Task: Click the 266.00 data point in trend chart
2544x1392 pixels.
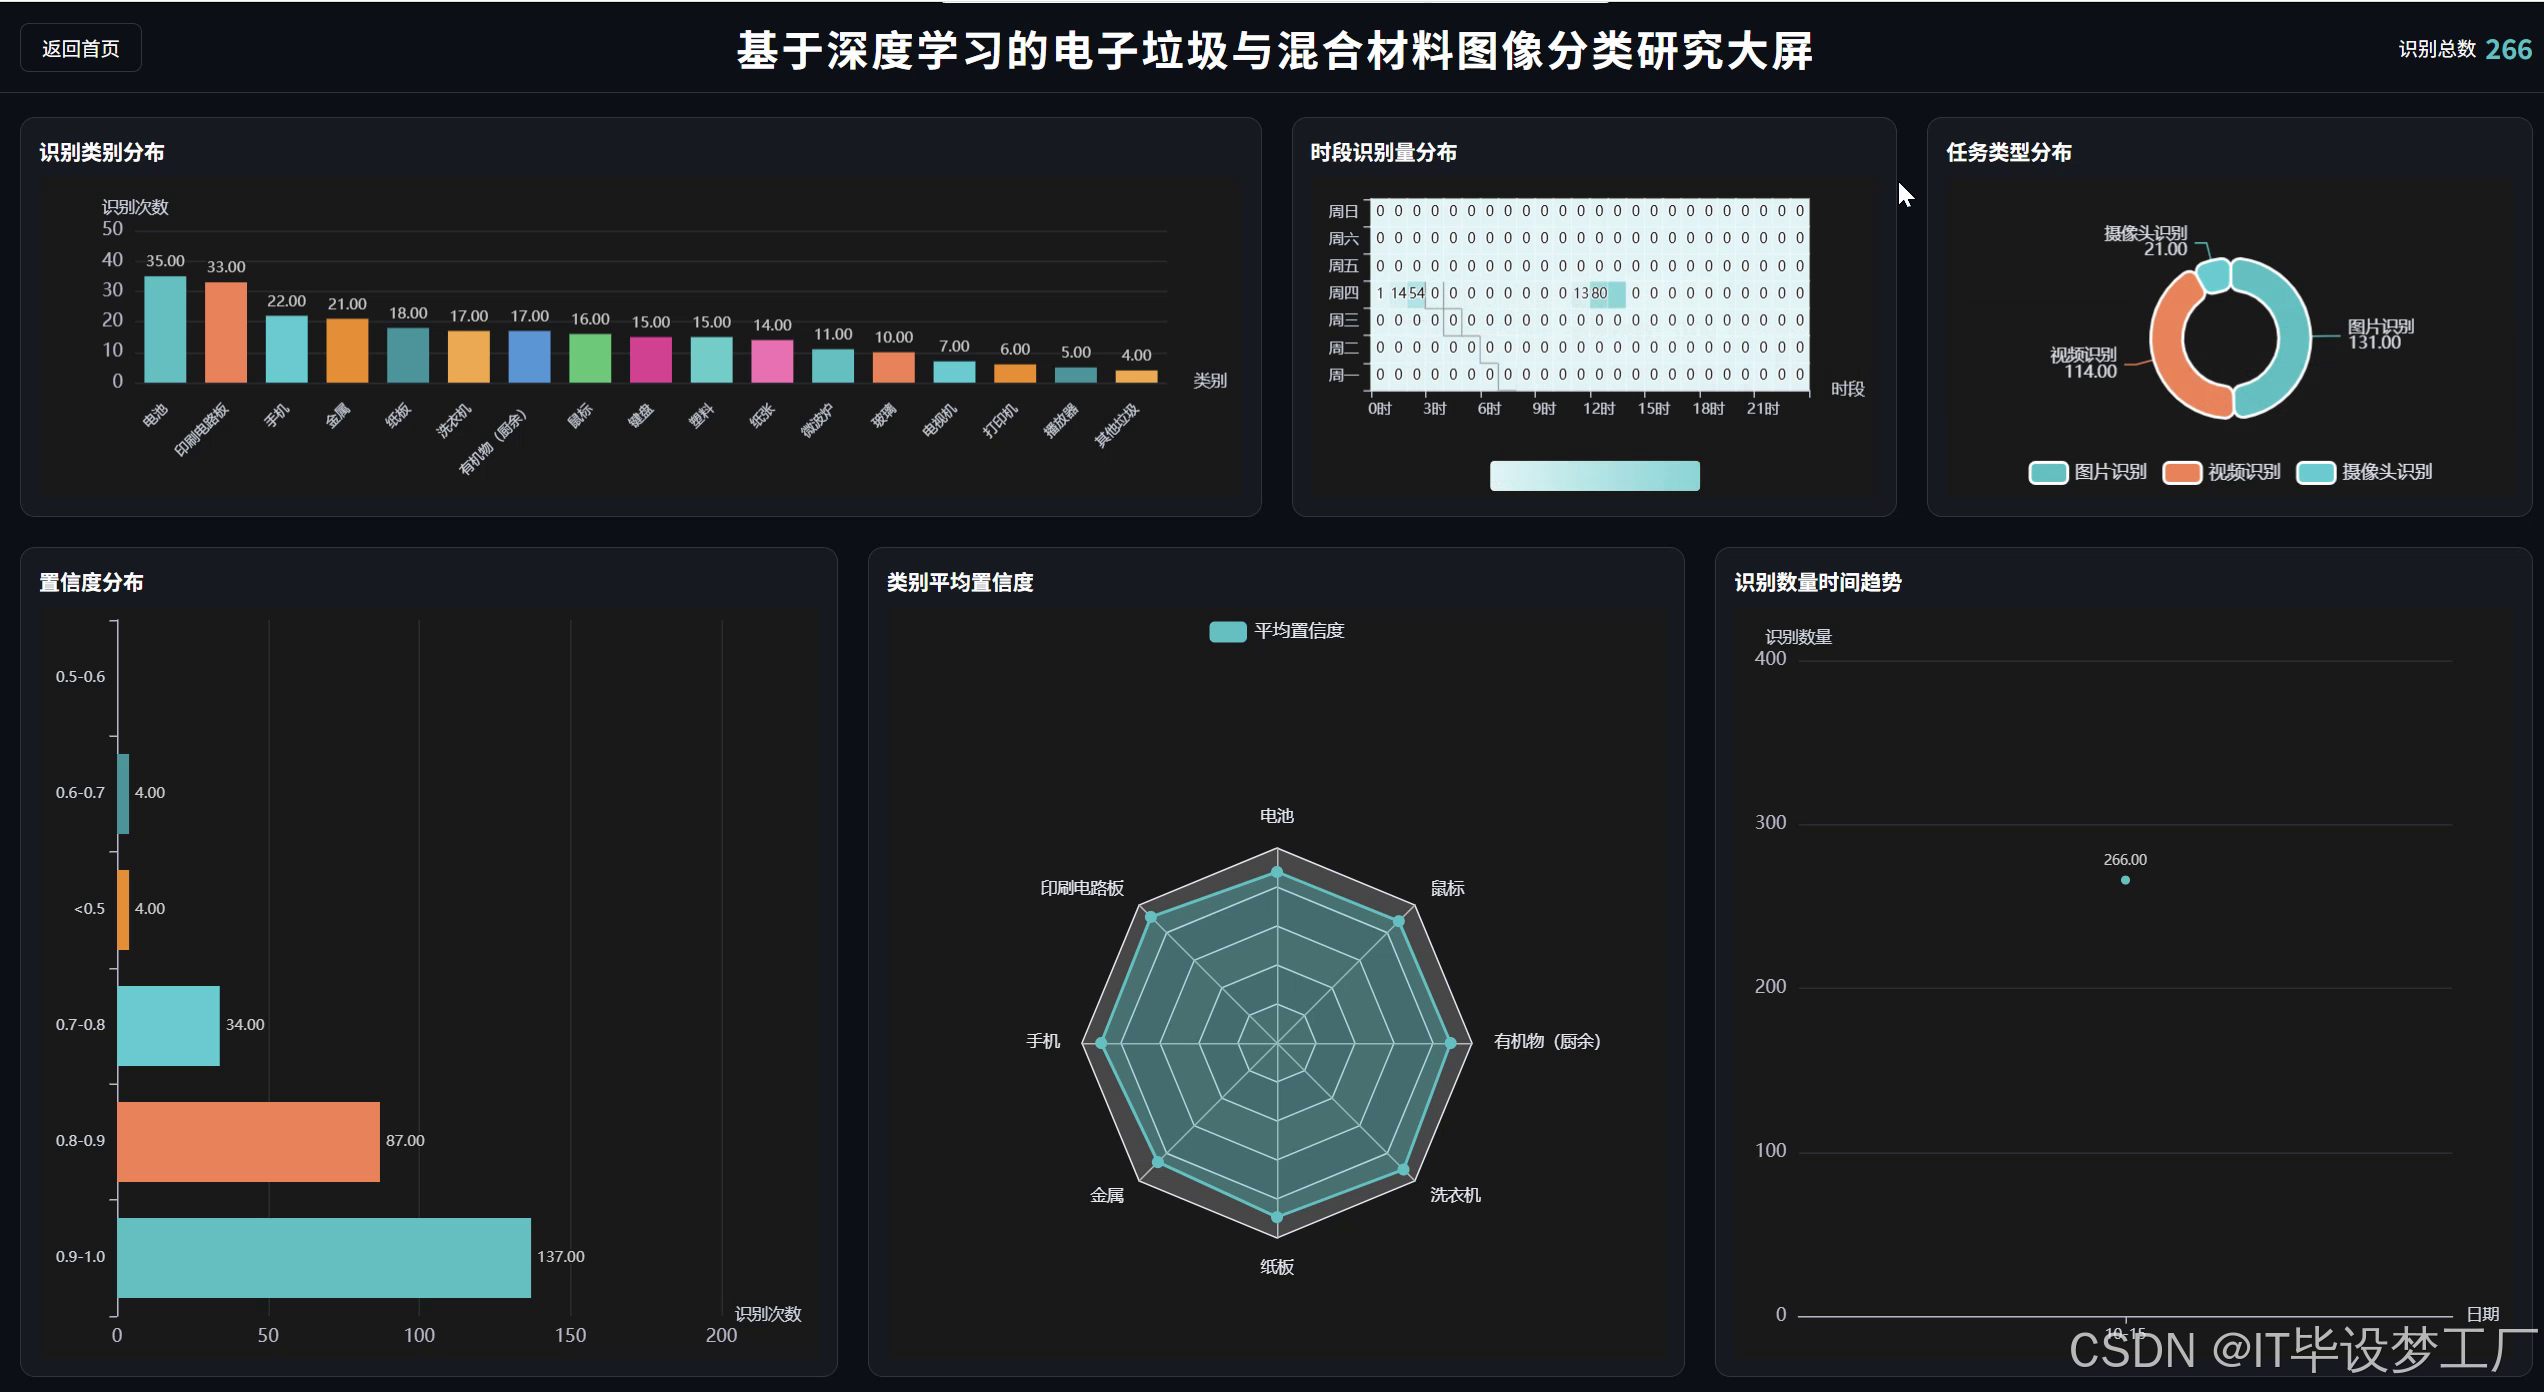Action: point(2125,880)
